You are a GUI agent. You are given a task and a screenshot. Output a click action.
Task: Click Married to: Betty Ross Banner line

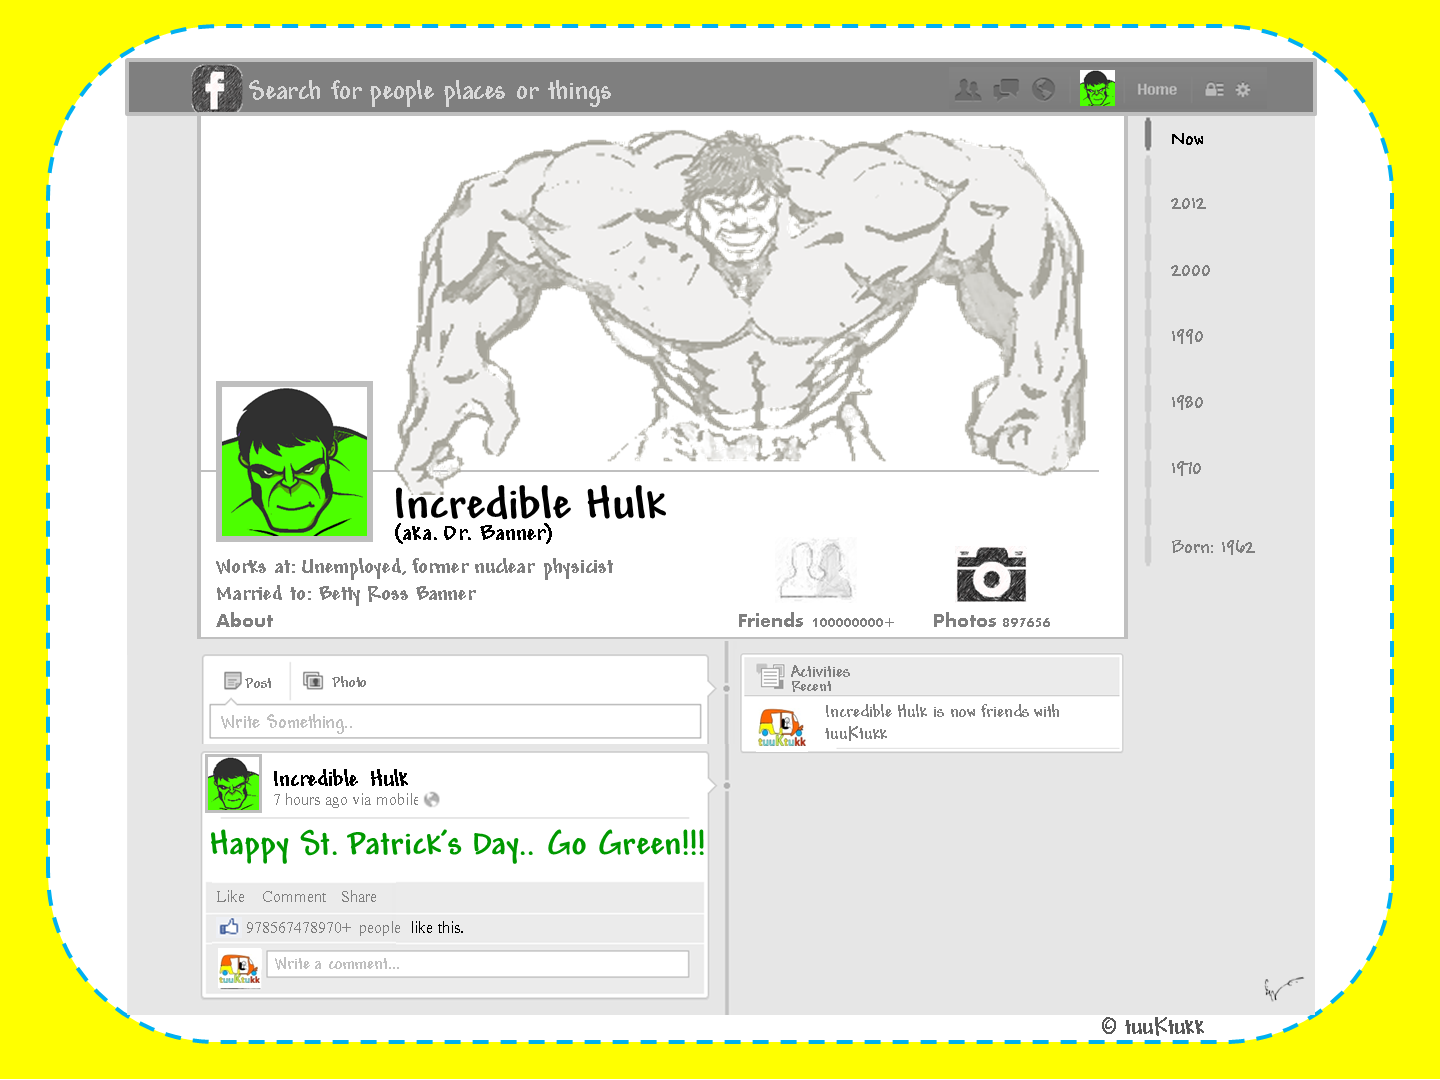[x=346, y=594]
